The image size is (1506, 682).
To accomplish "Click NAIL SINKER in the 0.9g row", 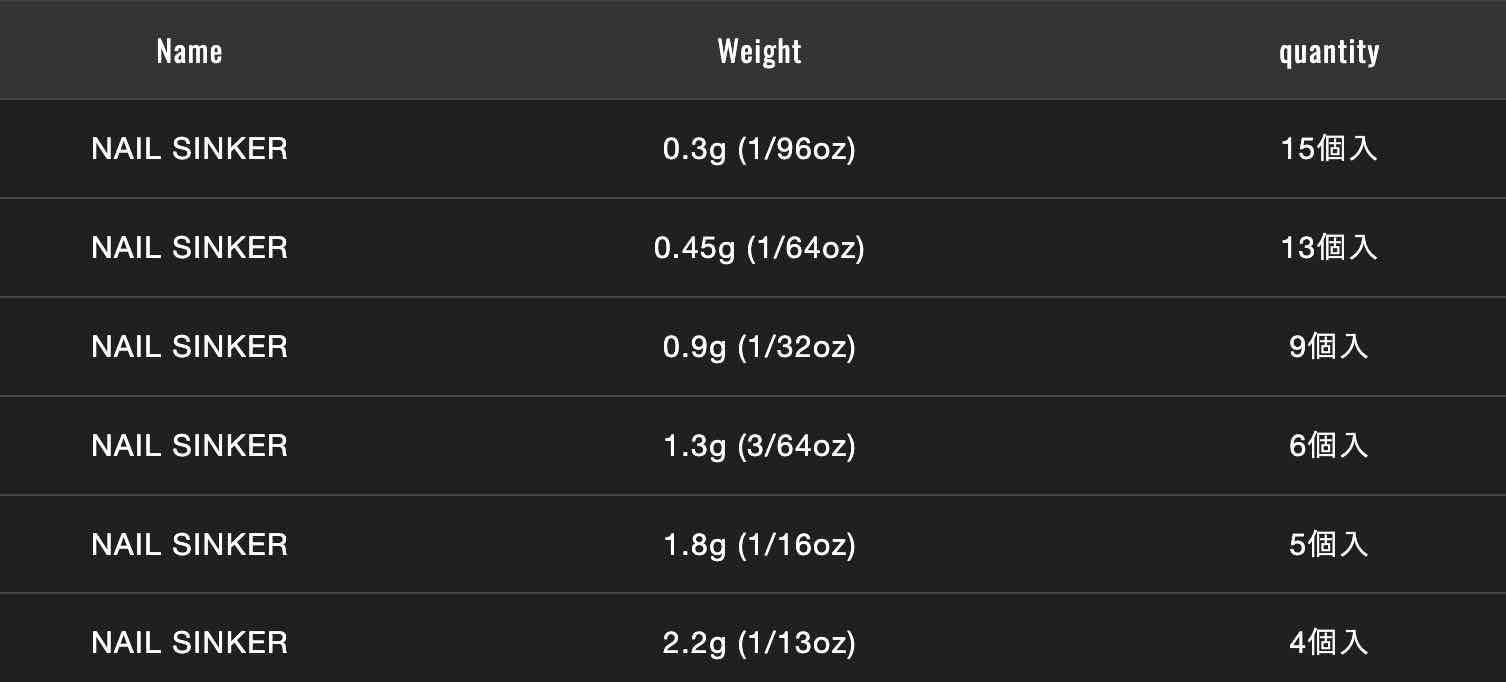I will coord(189,347).
